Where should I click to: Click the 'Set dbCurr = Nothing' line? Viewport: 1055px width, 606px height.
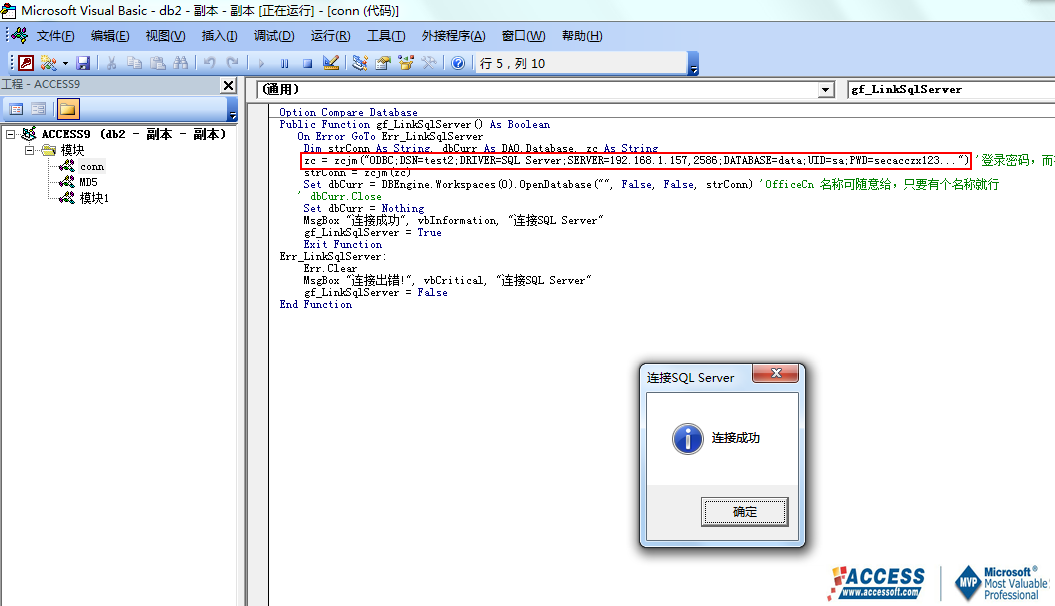point(363,209)
